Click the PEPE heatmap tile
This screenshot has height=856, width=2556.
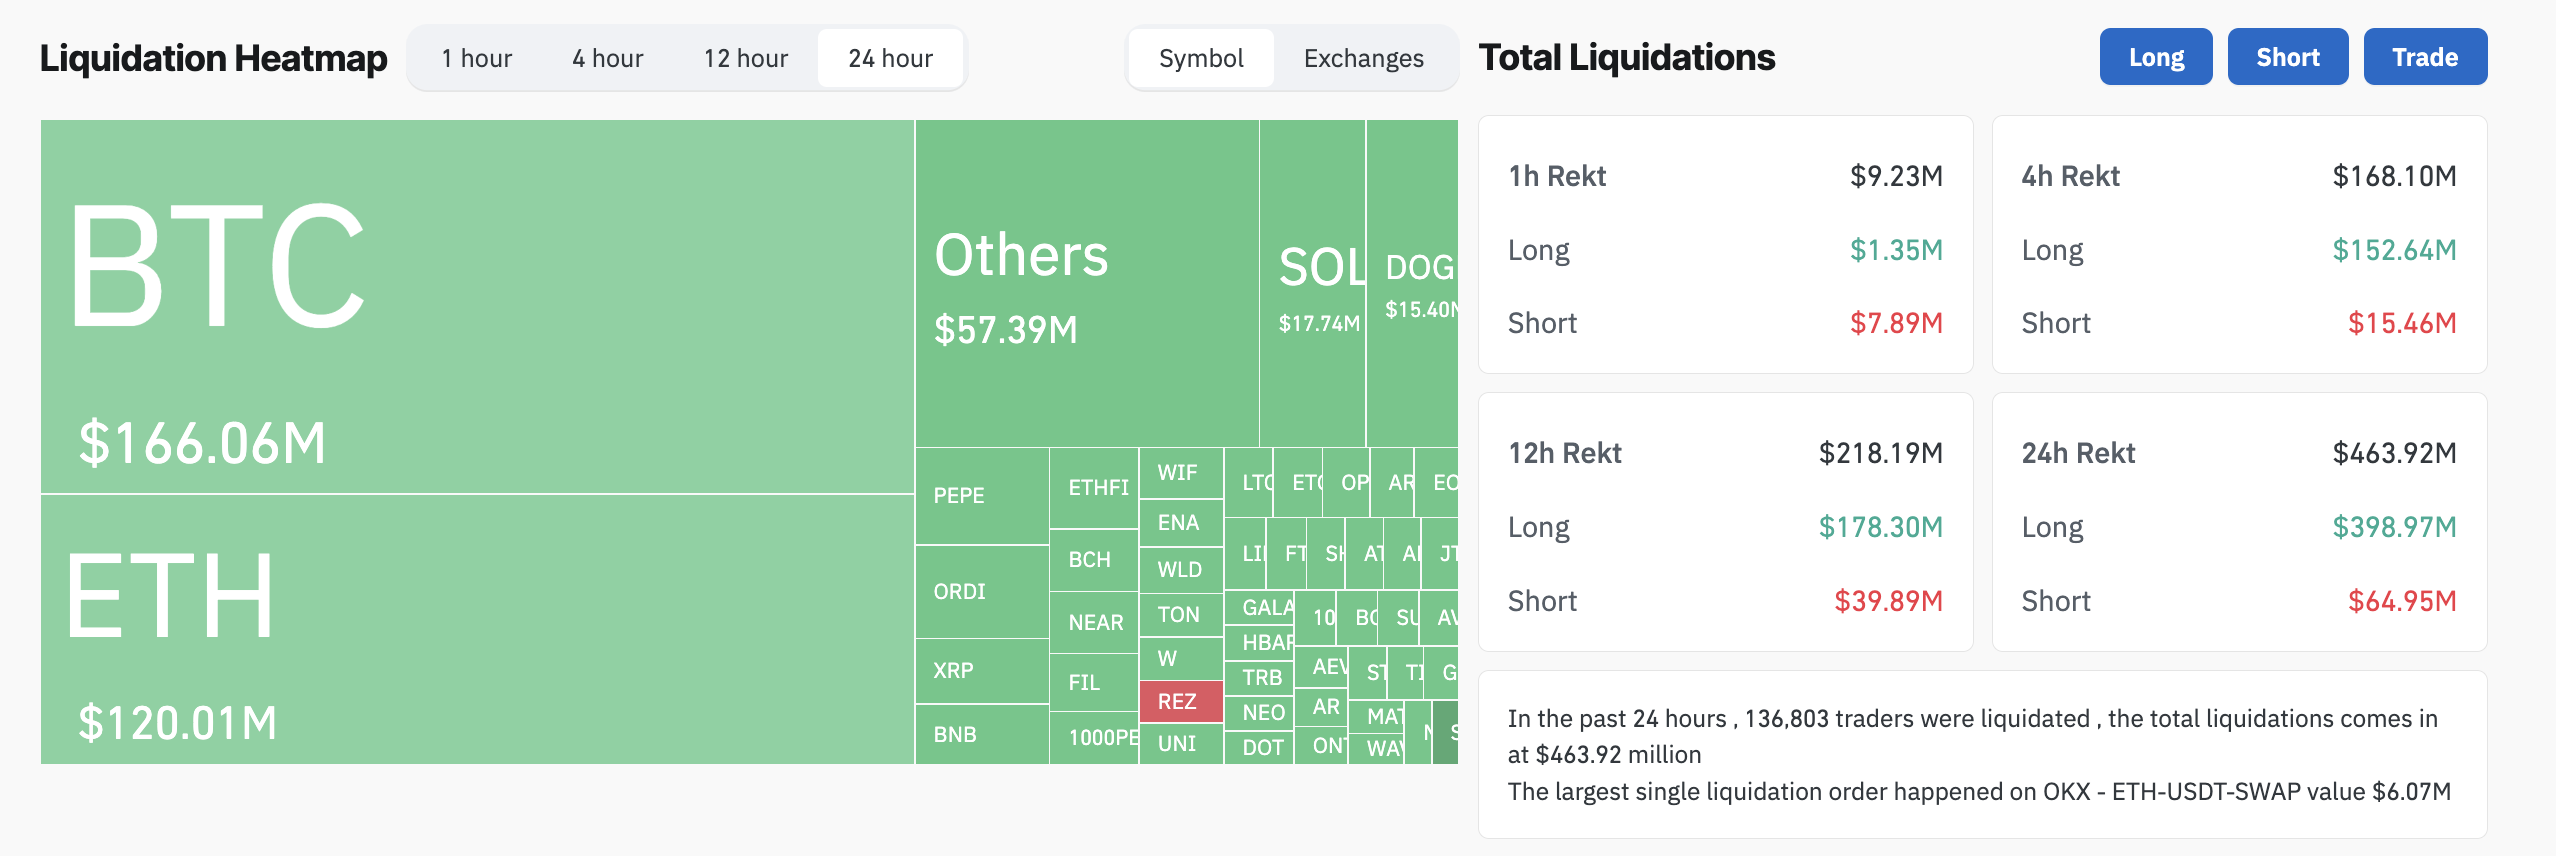pyautogui.click(x=981, y=496)
